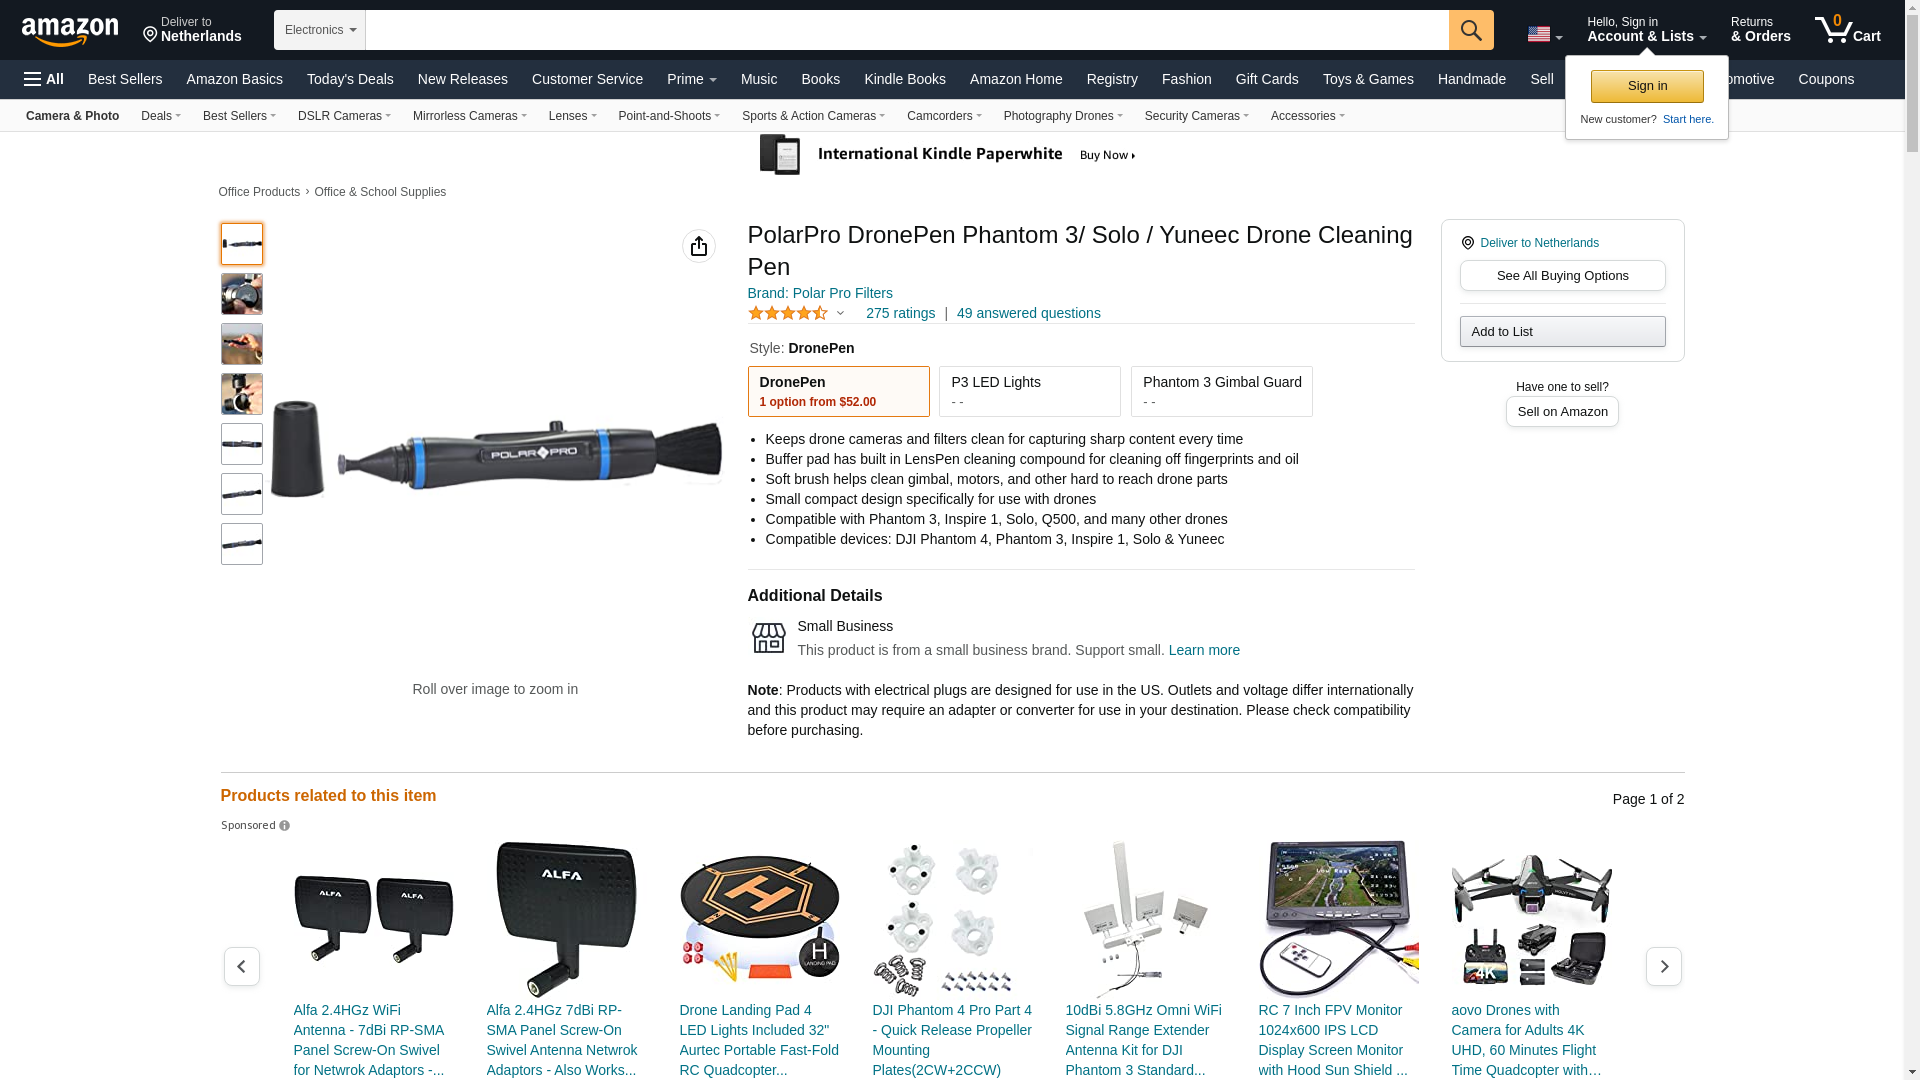Screen dimensions: 1920x1080
Task: Open the All hamburger menu
Action: [44, 79]
